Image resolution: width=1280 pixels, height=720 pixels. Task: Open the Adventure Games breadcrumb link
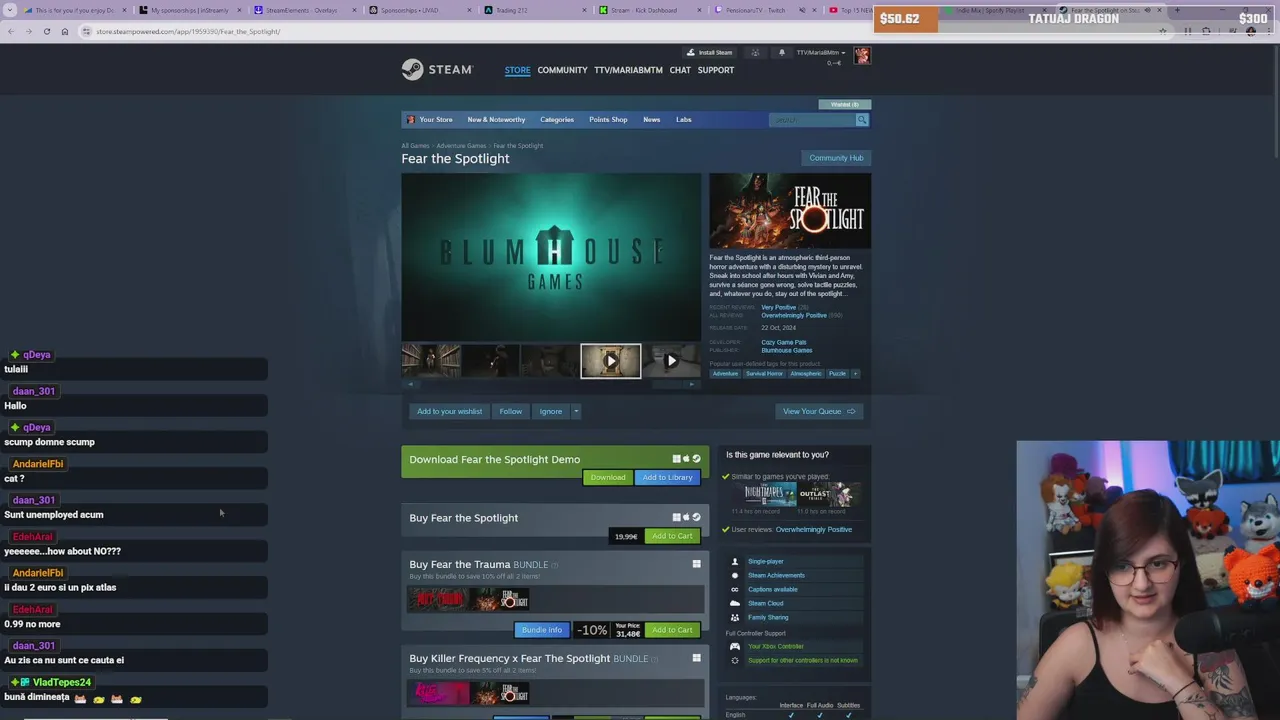(x=461, y=146)
